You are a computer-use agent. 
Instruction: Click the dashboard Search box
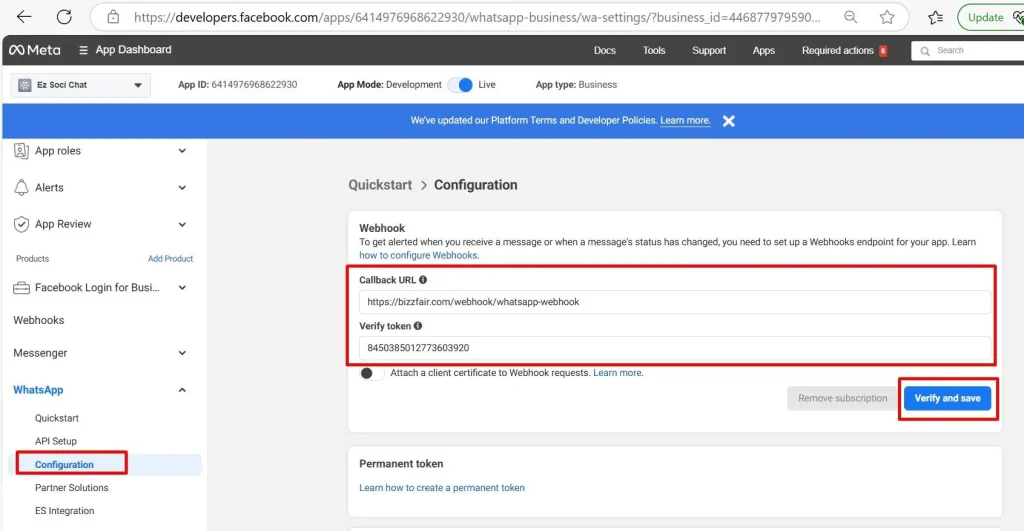coord(968,50)
